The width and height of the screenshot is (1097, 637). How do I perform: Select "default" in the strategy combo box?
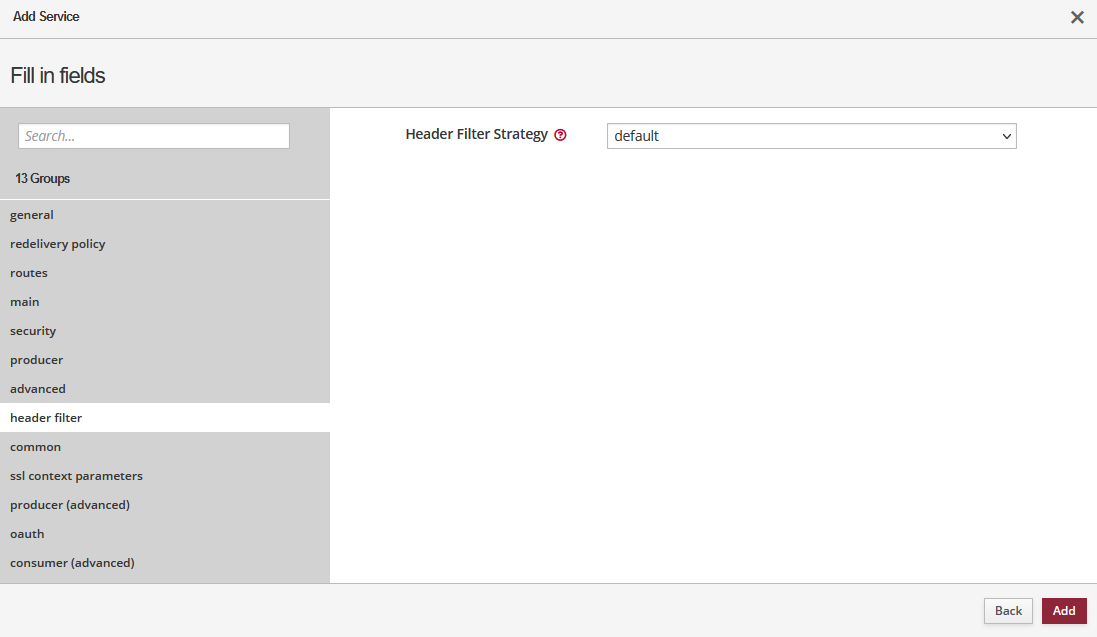(810, 136)
